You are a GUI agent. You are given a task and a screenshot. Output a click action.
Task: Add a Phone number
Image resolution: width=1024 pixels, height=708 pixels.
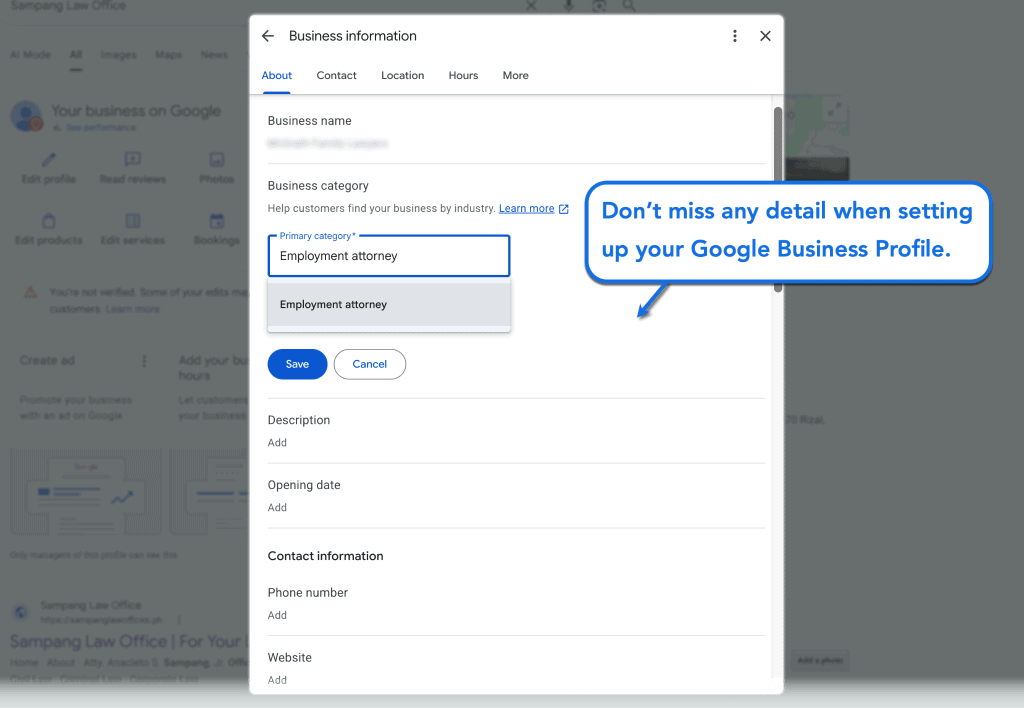click(x=277, y=615)
